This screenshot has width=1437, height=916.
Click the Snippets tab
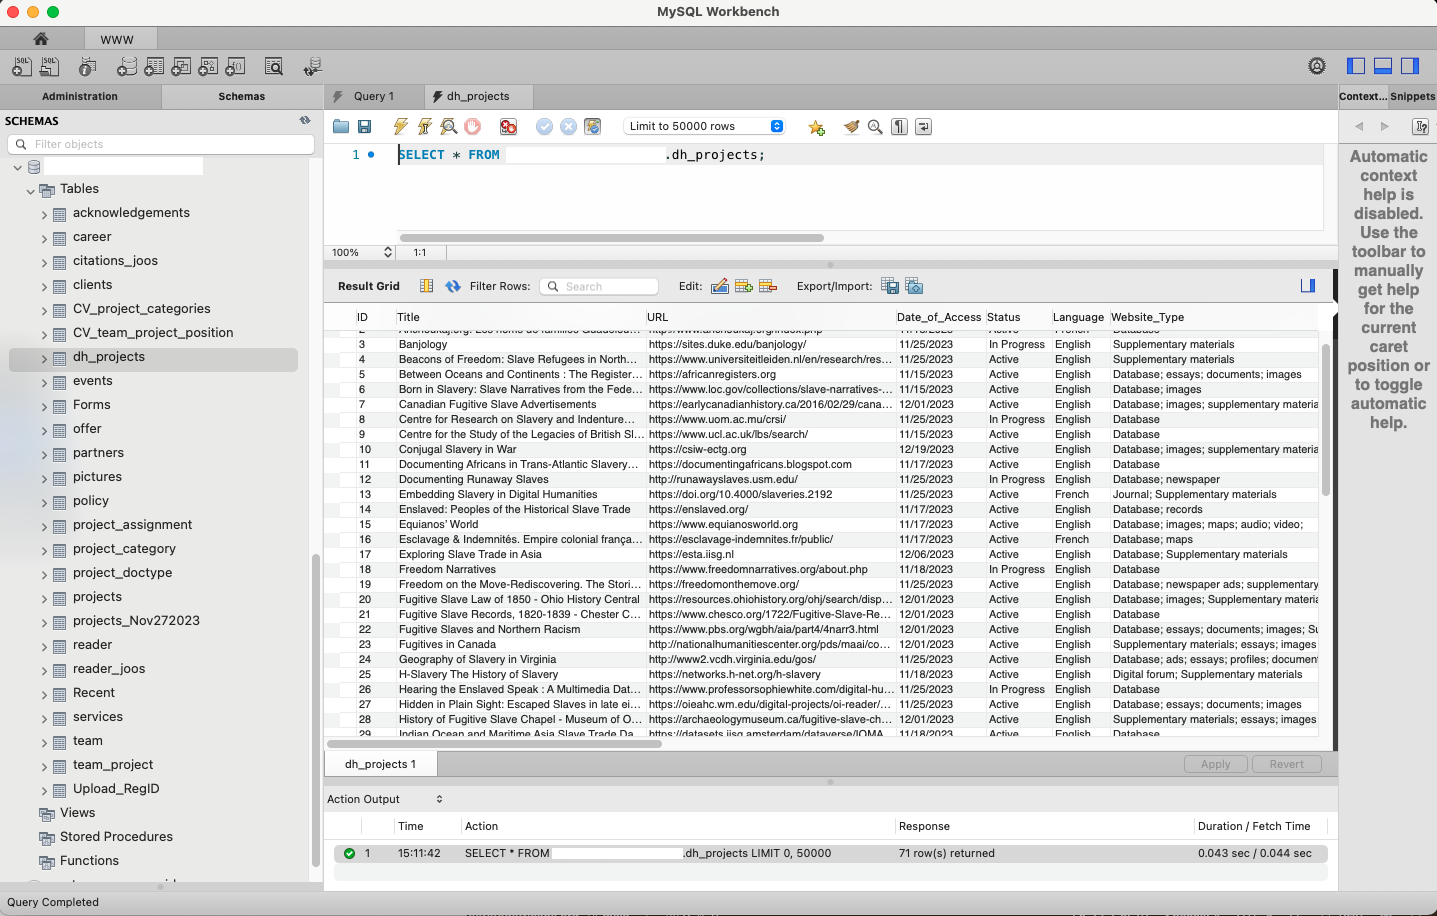click(1412, 96)
